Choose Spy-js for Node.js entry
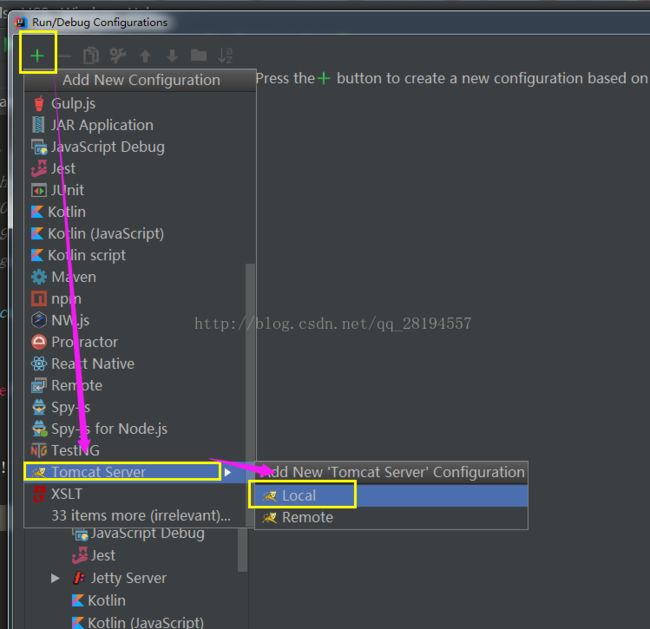Image resolution: width=650 pixels, height=629 pixels. click(x=136, y=429)
